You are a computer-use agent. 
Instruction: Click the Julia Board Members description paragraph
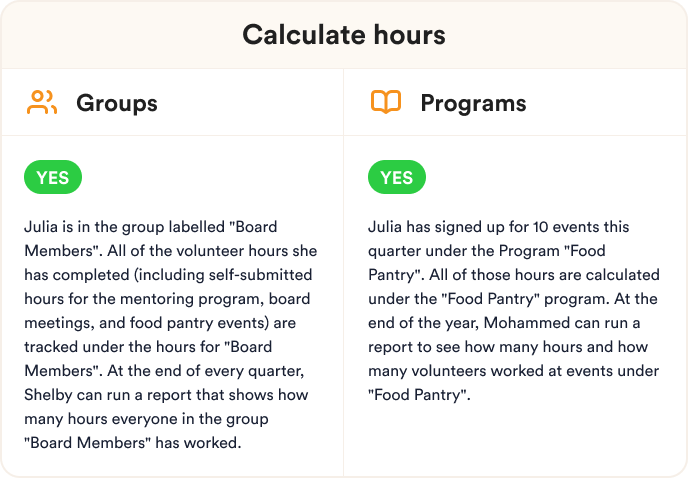171,334
